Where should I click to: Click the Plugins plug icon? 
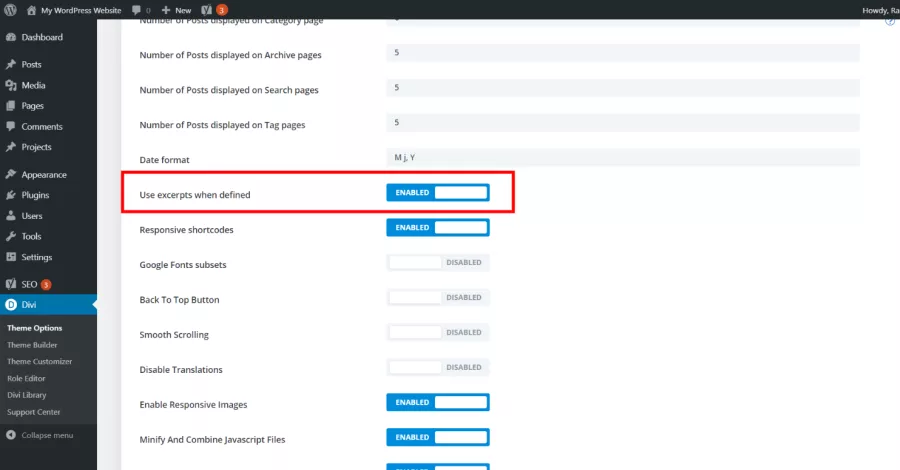point(11,195)
